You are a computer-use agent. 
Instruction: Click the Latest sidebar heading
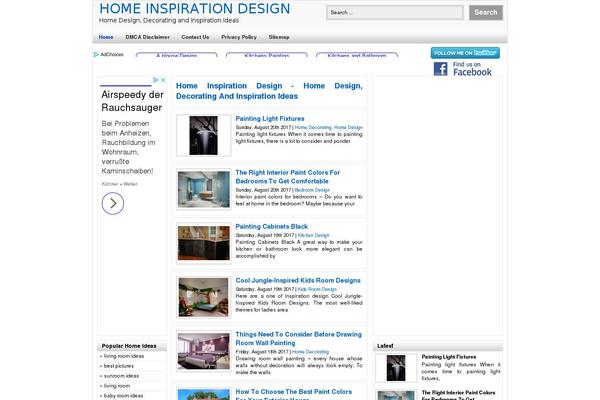point(385,346)
